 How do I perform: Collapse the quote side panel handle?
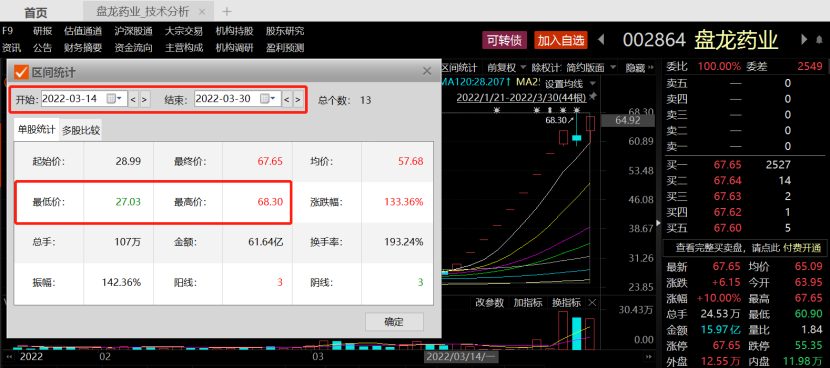pos(658,223)
